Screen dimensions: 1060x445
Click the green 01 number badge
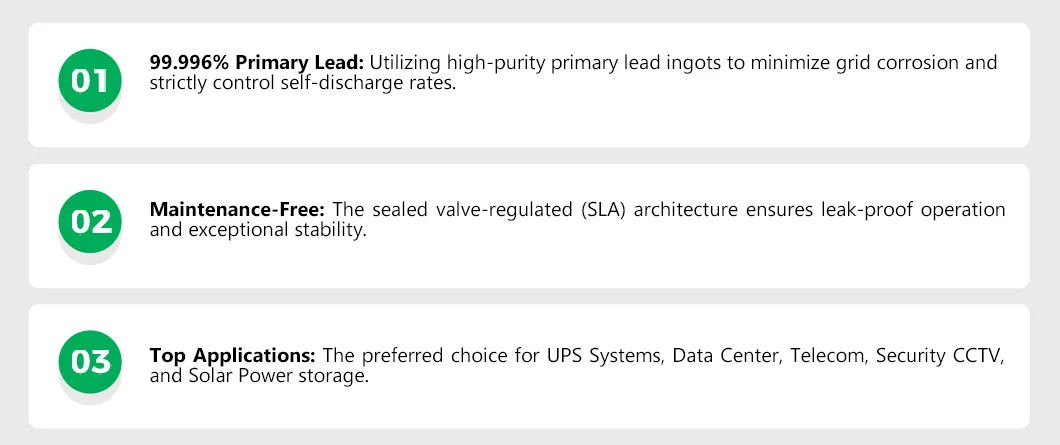(90, 81)
